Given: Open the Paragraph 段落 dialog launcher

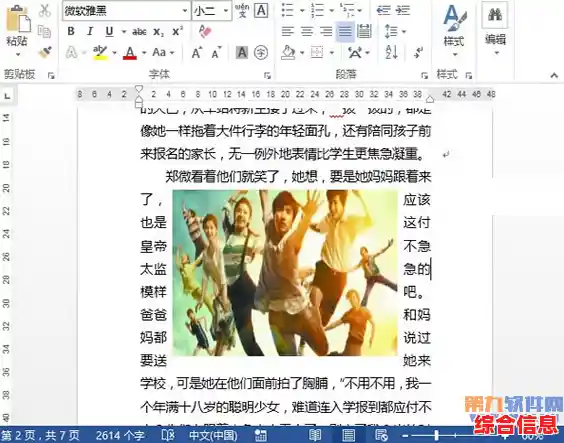Looking at the screenshot, I should point(424,75).
